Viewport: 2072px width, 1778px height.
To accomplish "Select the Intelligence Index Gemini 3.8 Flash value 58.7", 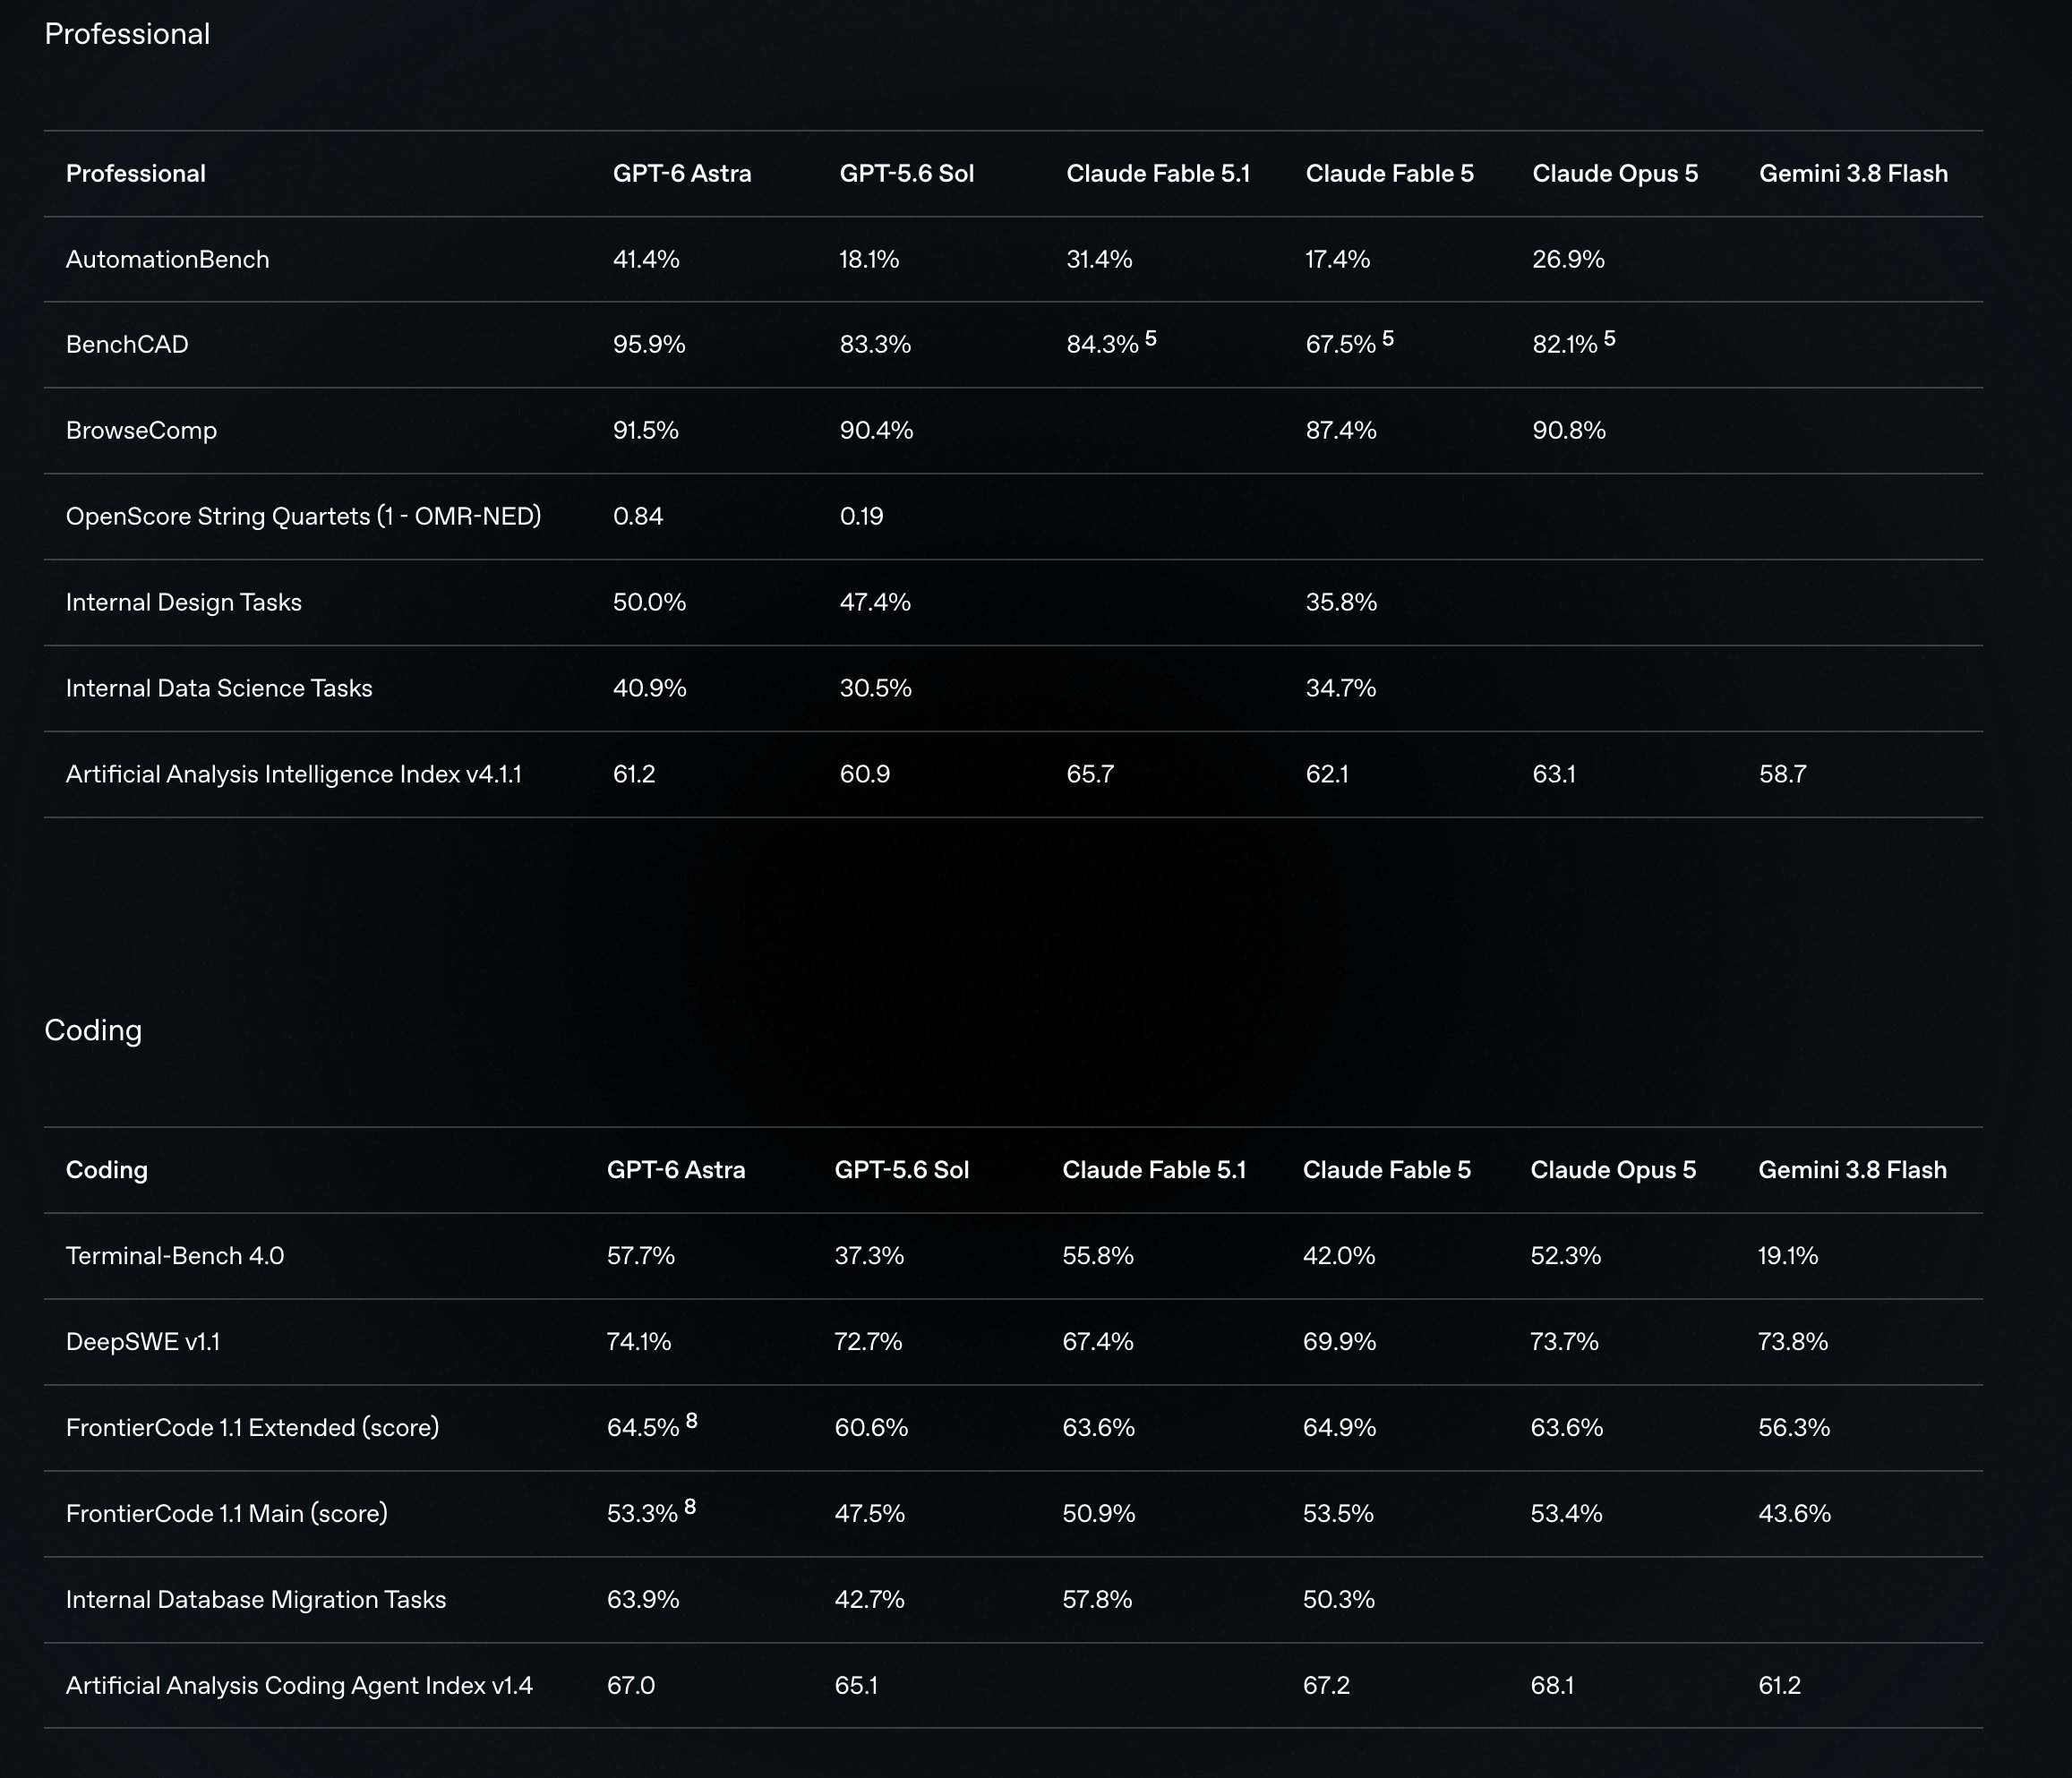I will point(1783,774).
